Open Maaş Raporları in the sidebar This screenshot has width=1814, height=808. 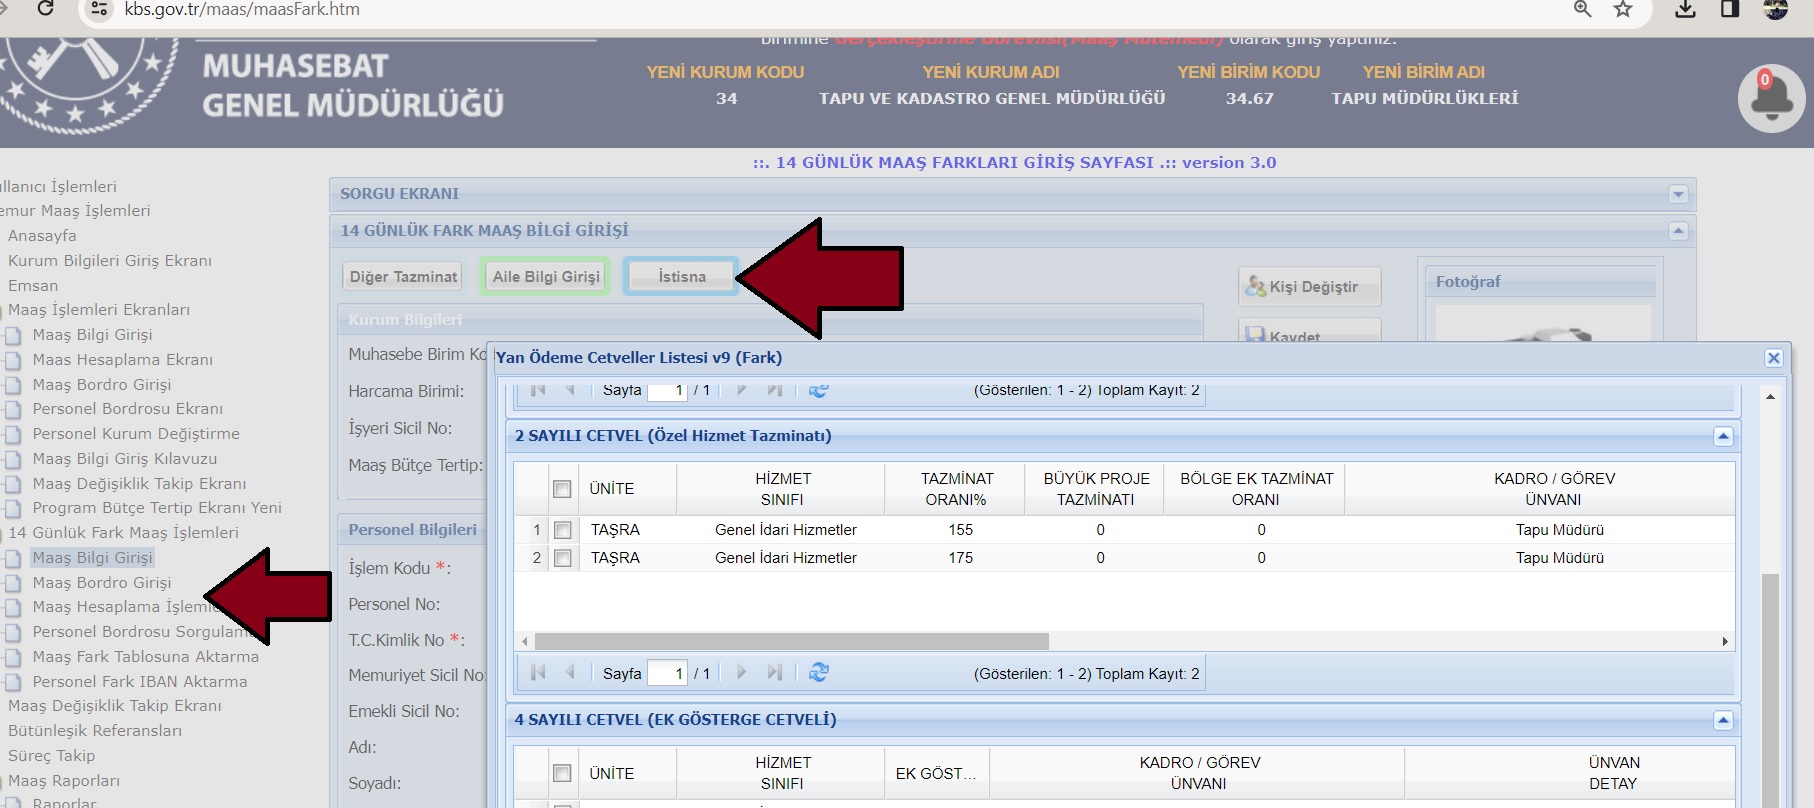coord(64,781)
